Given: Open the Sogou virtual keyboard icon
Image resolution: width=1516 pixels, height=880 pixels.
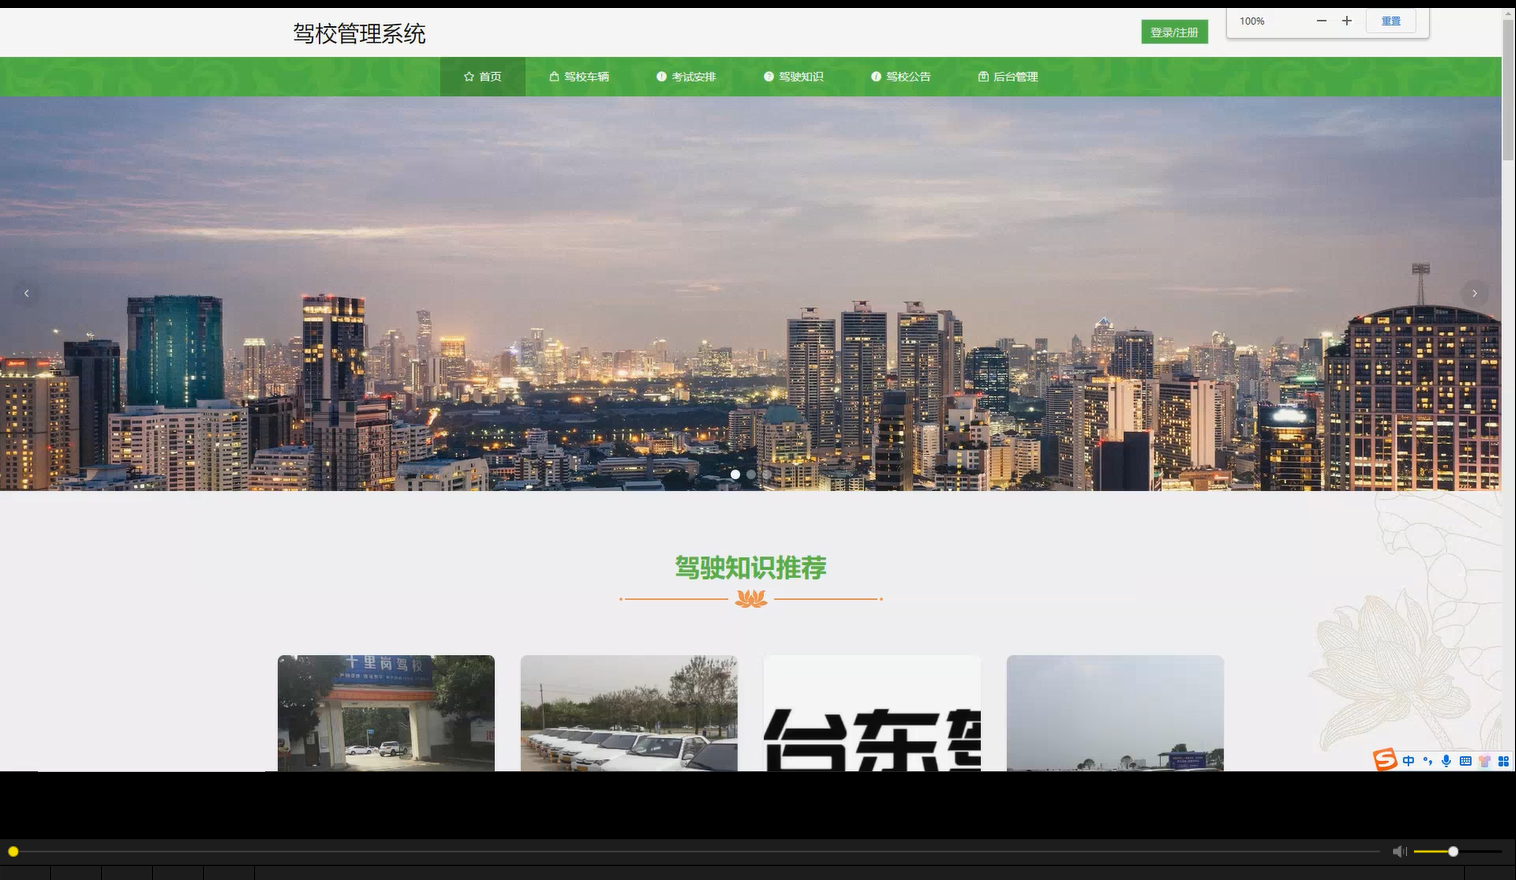Looking at the screenshot, I should point(1464,761).
